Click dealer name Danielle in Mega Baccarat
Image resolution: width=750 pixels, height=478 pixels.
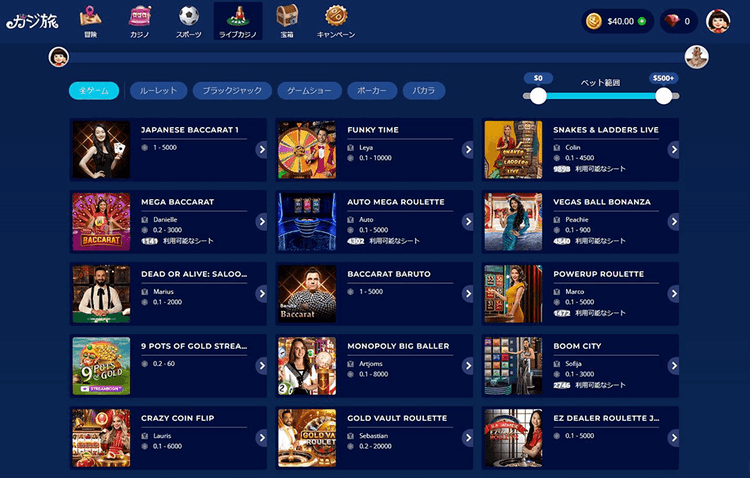coord(165,220)
